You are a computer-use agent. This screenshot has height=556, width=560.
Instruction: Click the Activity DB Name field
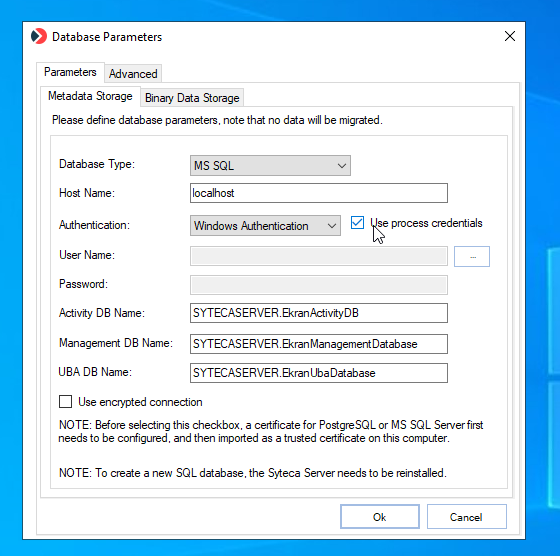tap(319, 313)
